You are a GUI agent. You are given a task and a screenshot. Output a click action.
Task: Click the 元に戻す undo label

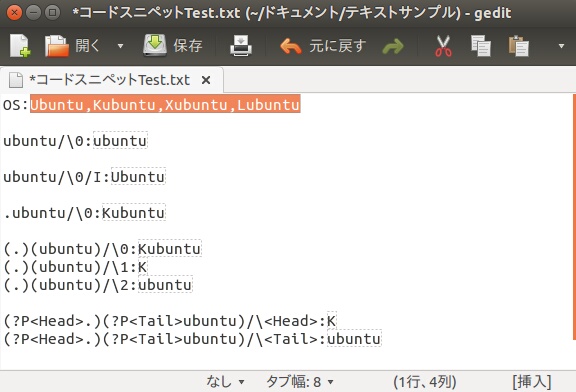click(337, 46)
